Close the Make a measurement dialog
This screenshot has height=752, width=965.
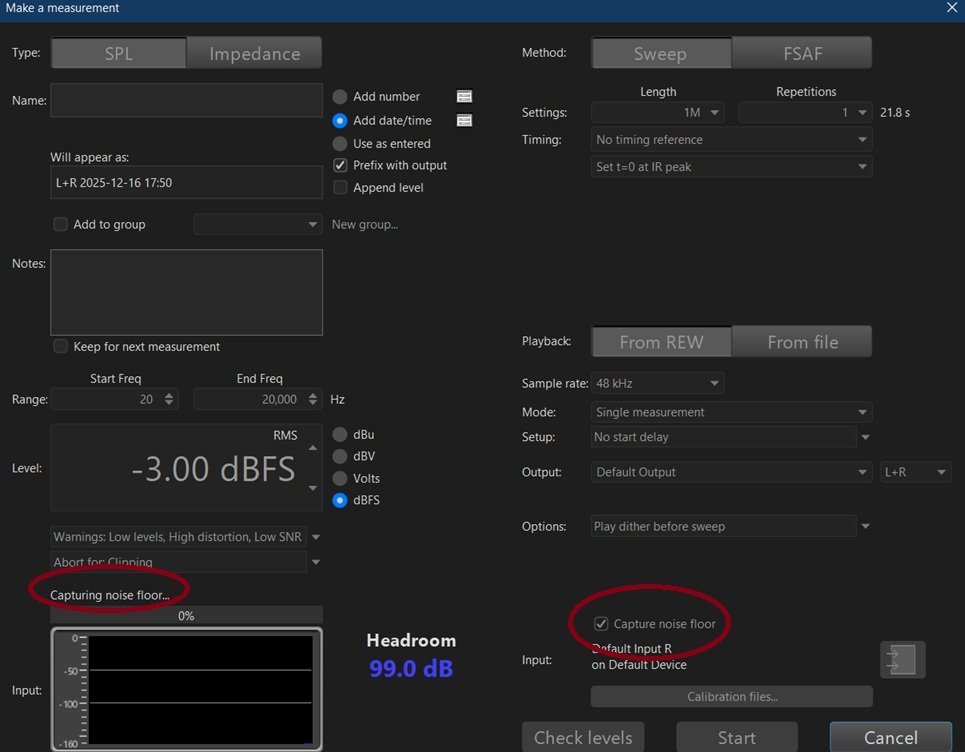951,8
